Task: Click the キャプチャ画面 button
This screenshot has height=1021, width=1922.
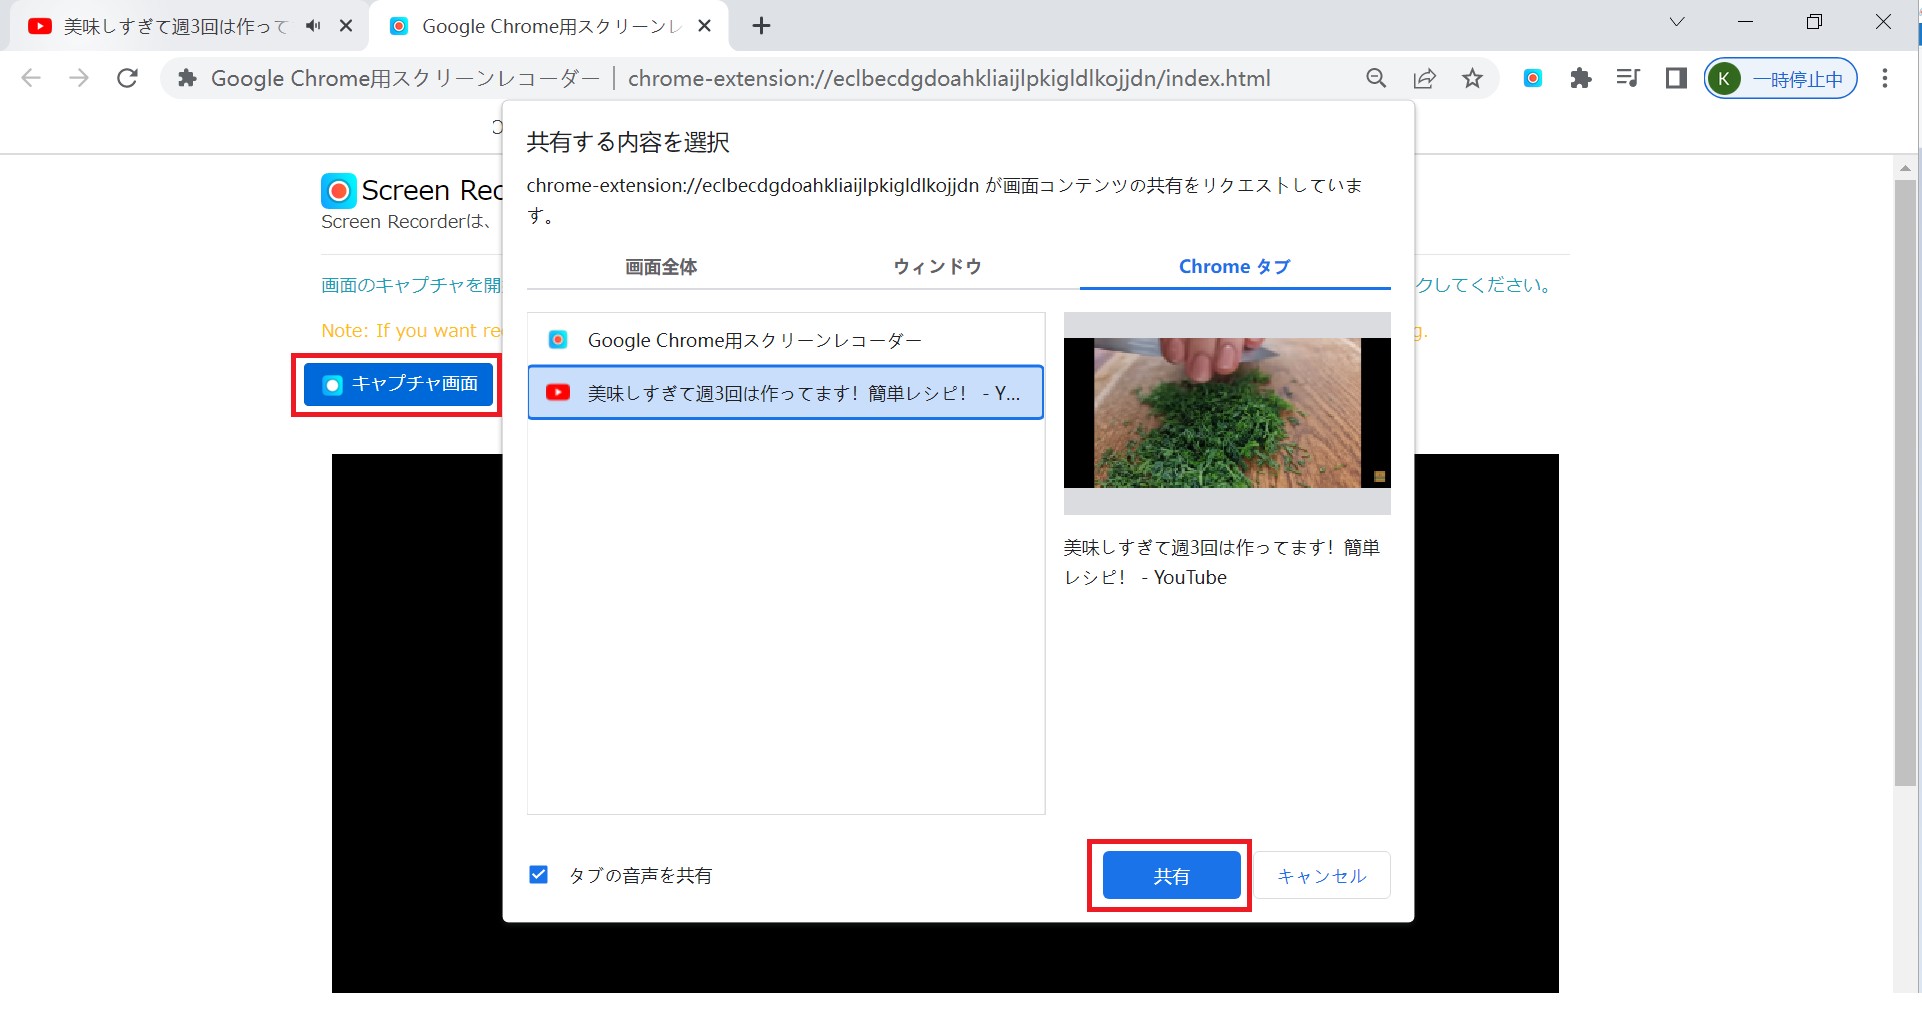Action: [x=399, y=384]
